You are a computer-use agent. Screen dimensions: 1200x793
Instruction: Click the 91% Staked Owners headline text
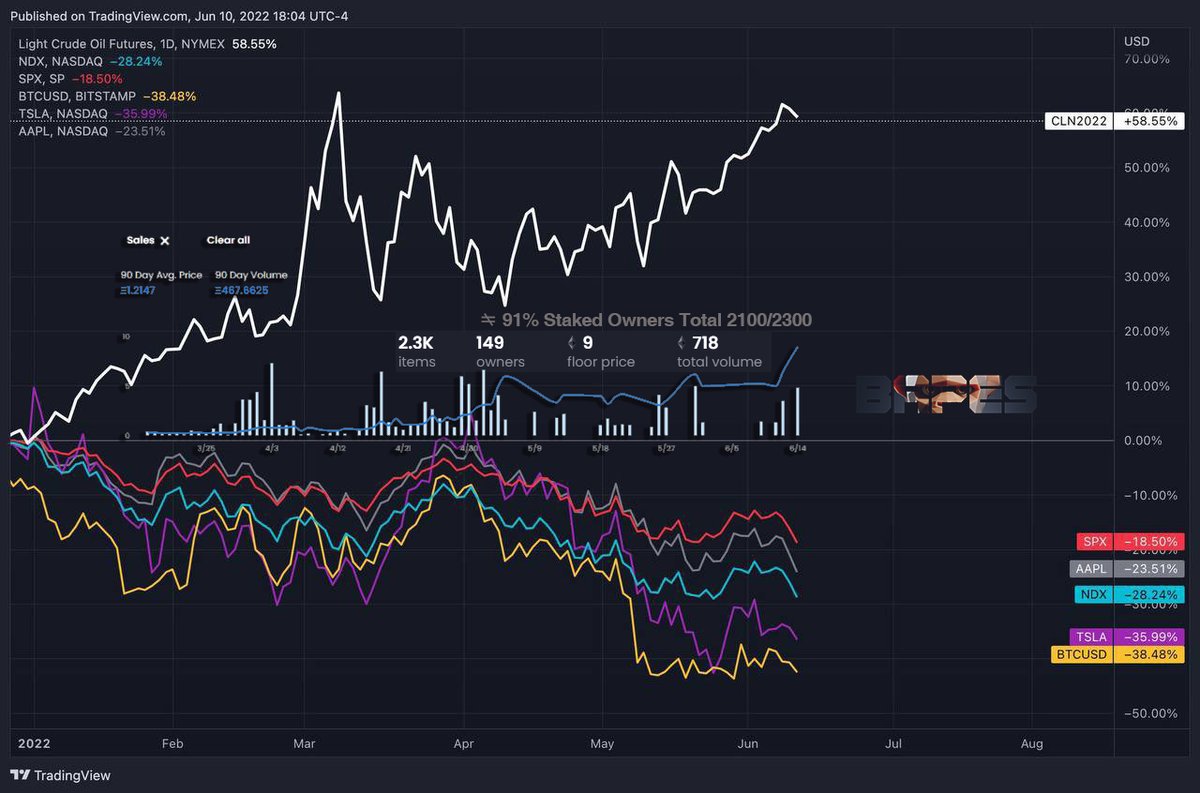[x=647, y=320]
